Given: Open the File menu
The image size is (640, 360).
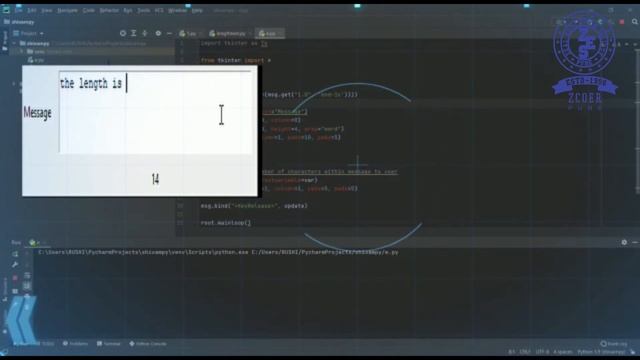Looking at the screenshot, I should [19, 11].
